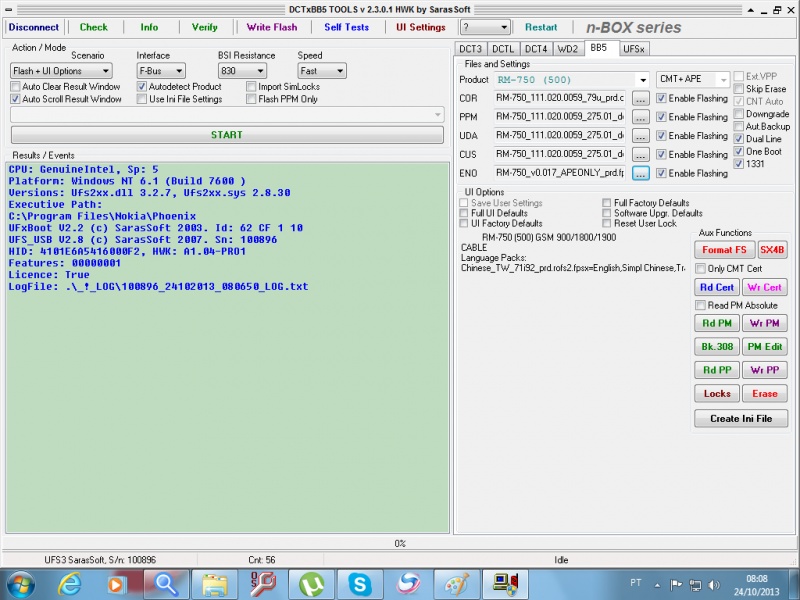Browse for ENO file with ellipsis button
This screenshot has height=600, width=800.
pos(640,173)
